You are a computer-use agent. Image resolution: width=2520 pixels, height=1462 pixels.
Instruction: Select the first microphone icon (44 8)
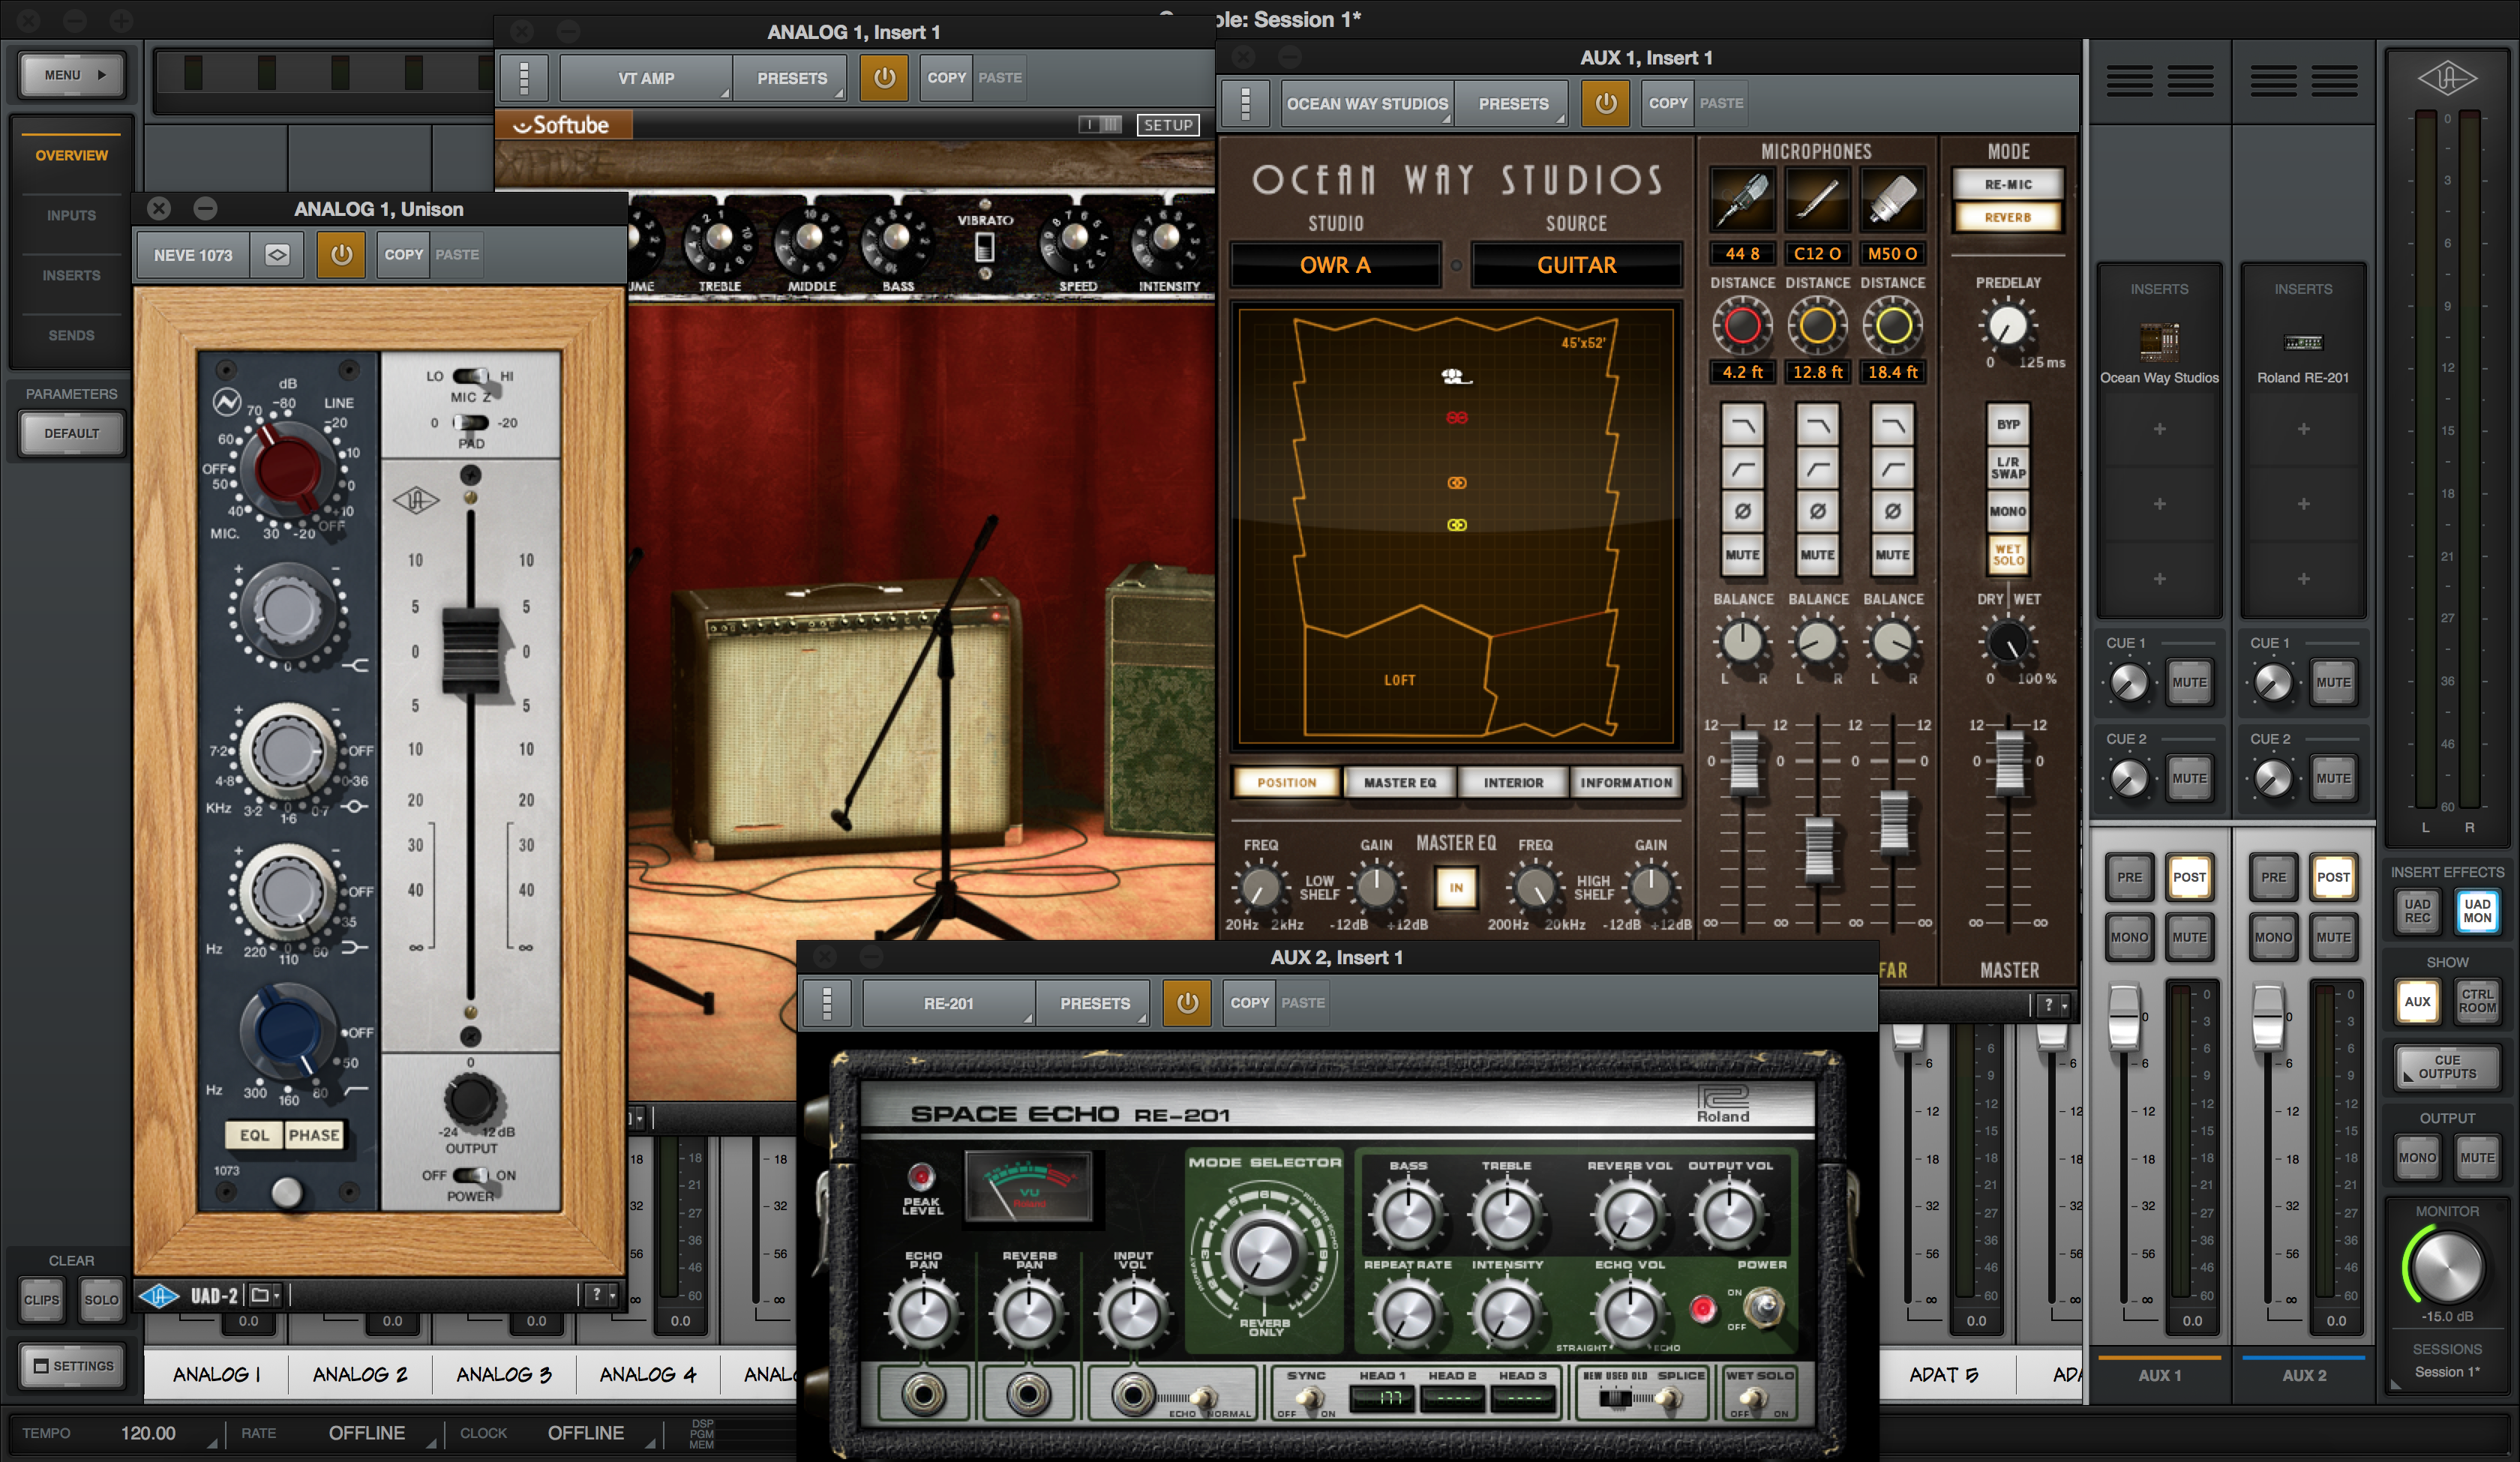coord(1742,199)
